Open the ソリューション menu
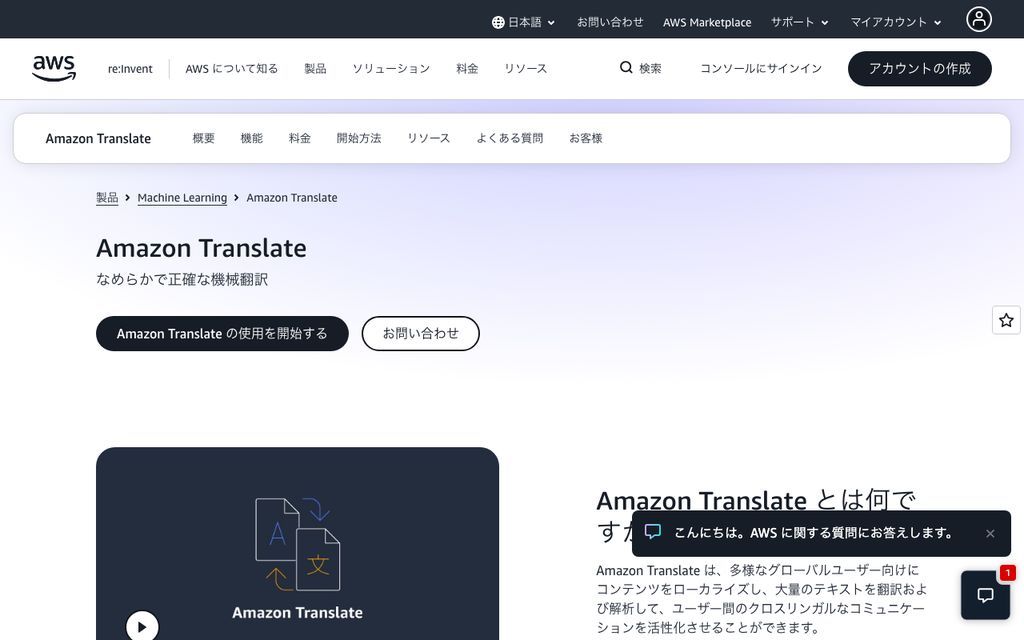This screenshot has height=640, width=1024. pyautogui.click(x=391, y=69)
